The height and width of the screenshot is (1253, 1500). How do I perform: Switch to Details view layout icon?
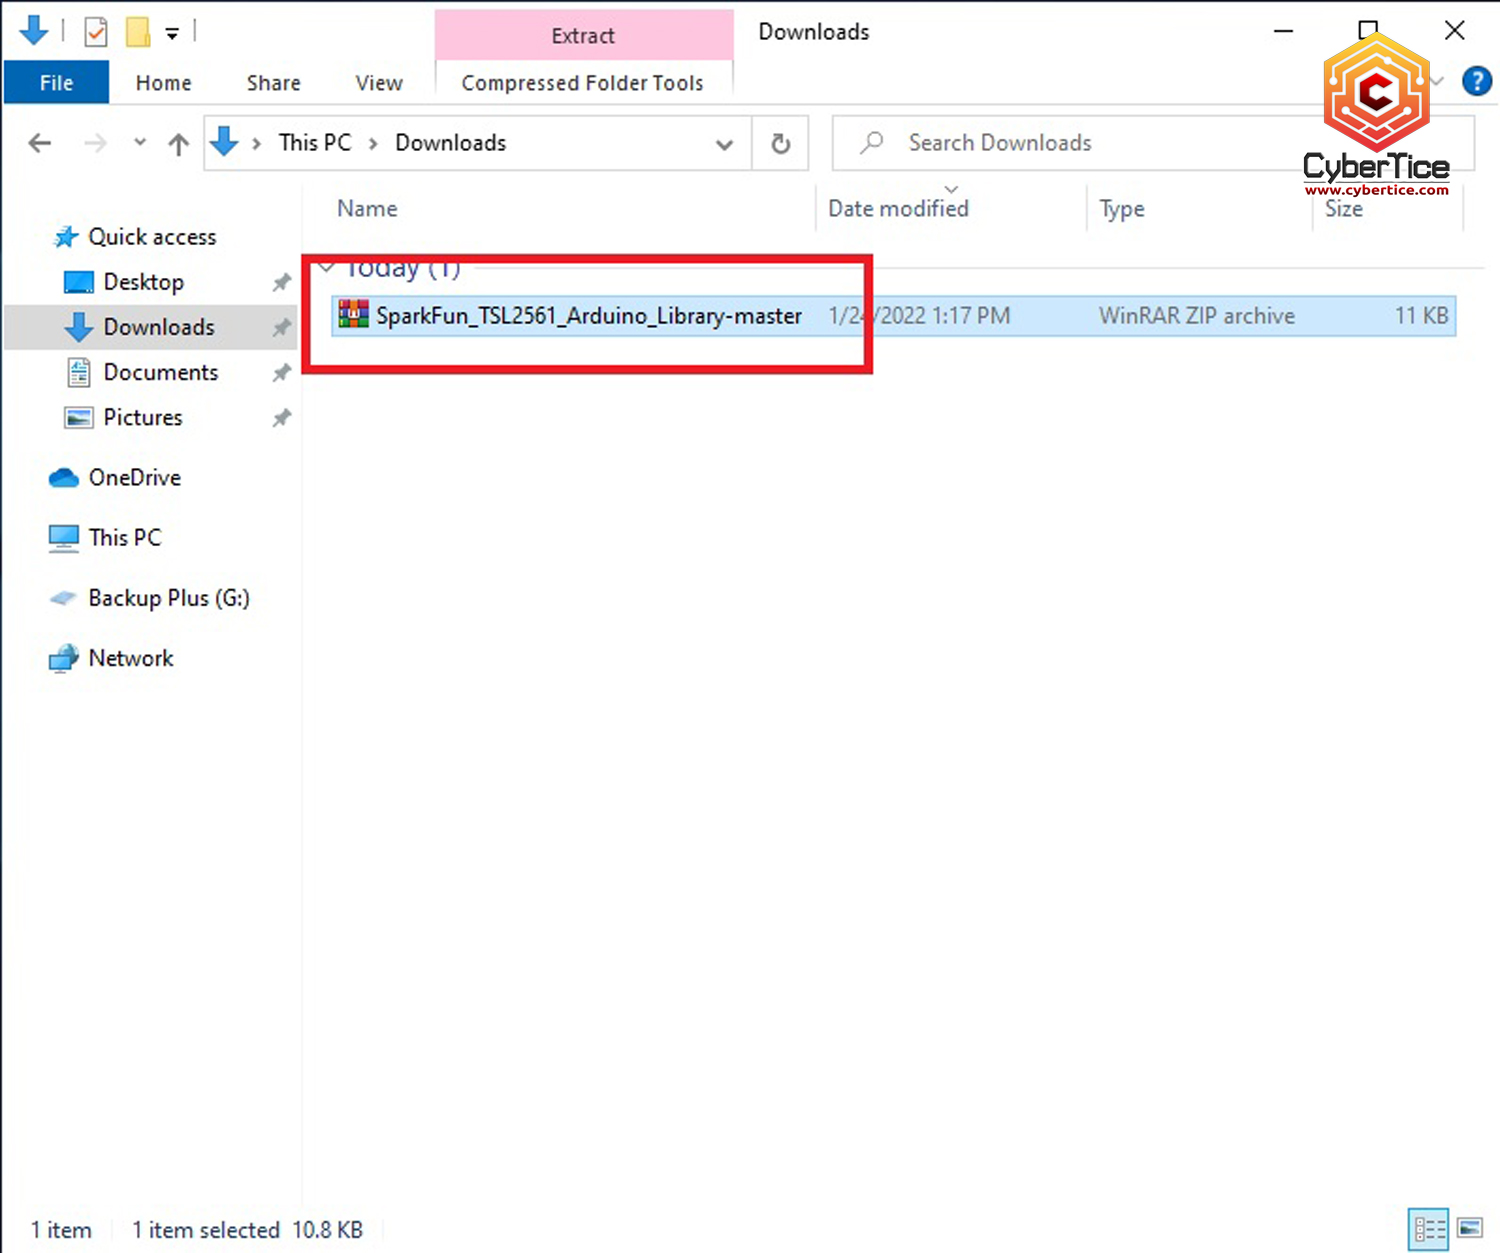pyautogui.click(x=1429, y=1229)
